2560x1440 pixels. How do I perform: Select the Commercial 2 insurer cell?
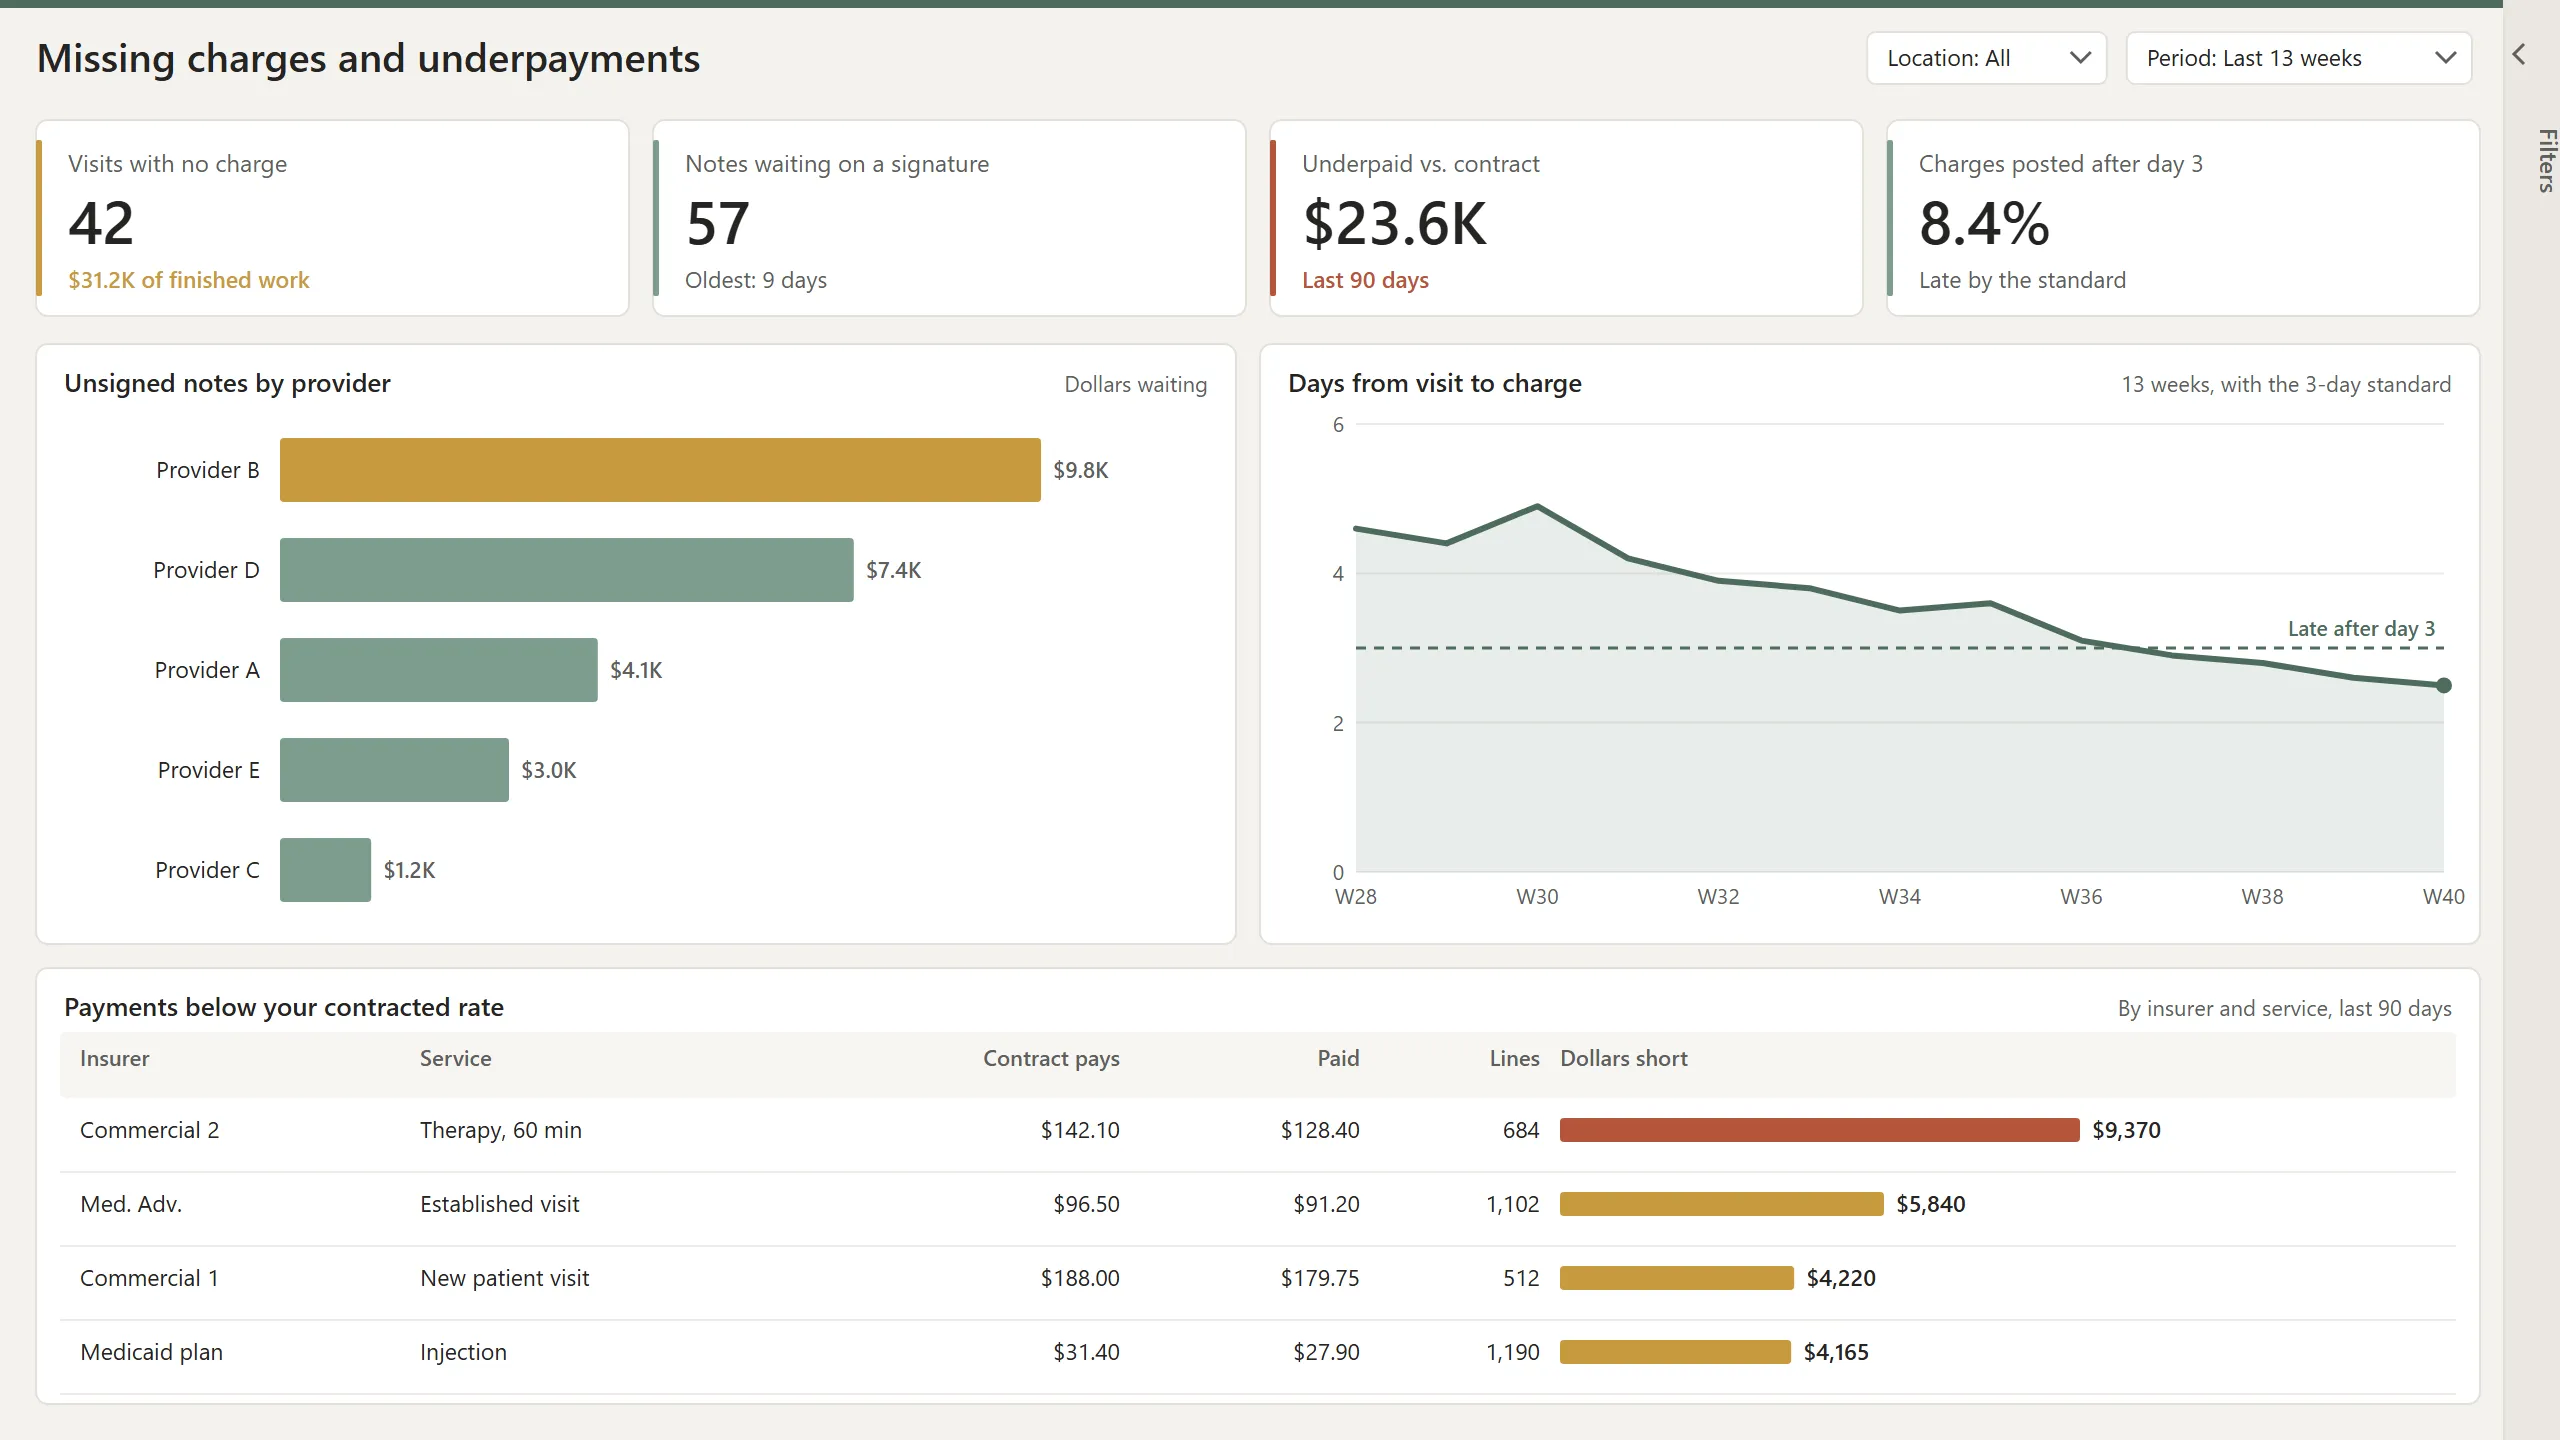(150, 1130)
